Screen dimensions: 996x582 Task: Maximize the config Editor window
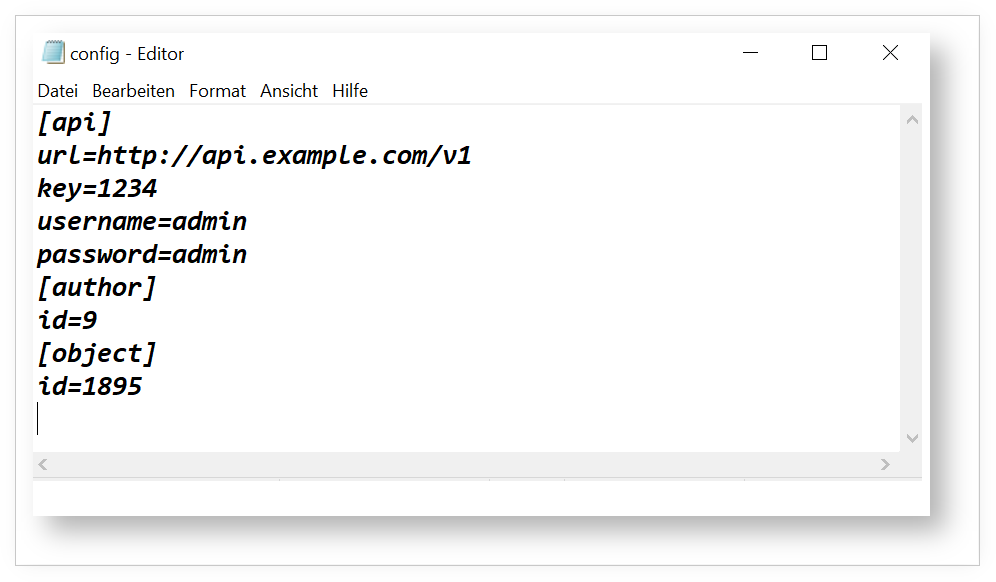coord(820,53)
